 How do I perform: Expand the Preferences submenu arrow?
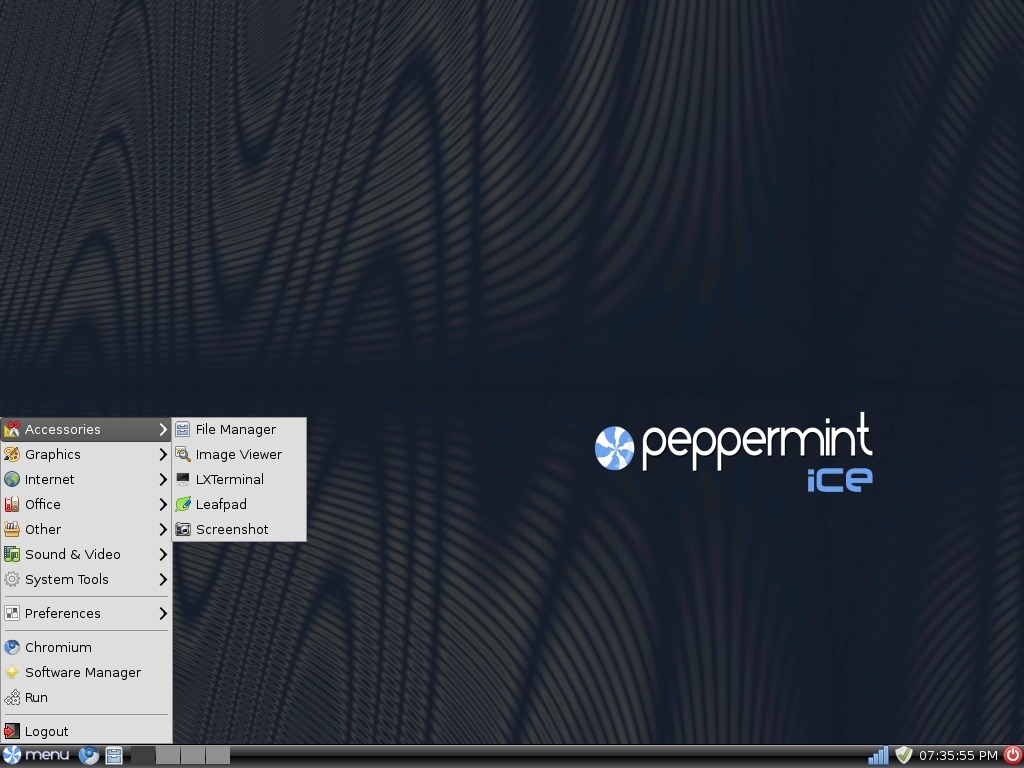click(x=163, y=613)
